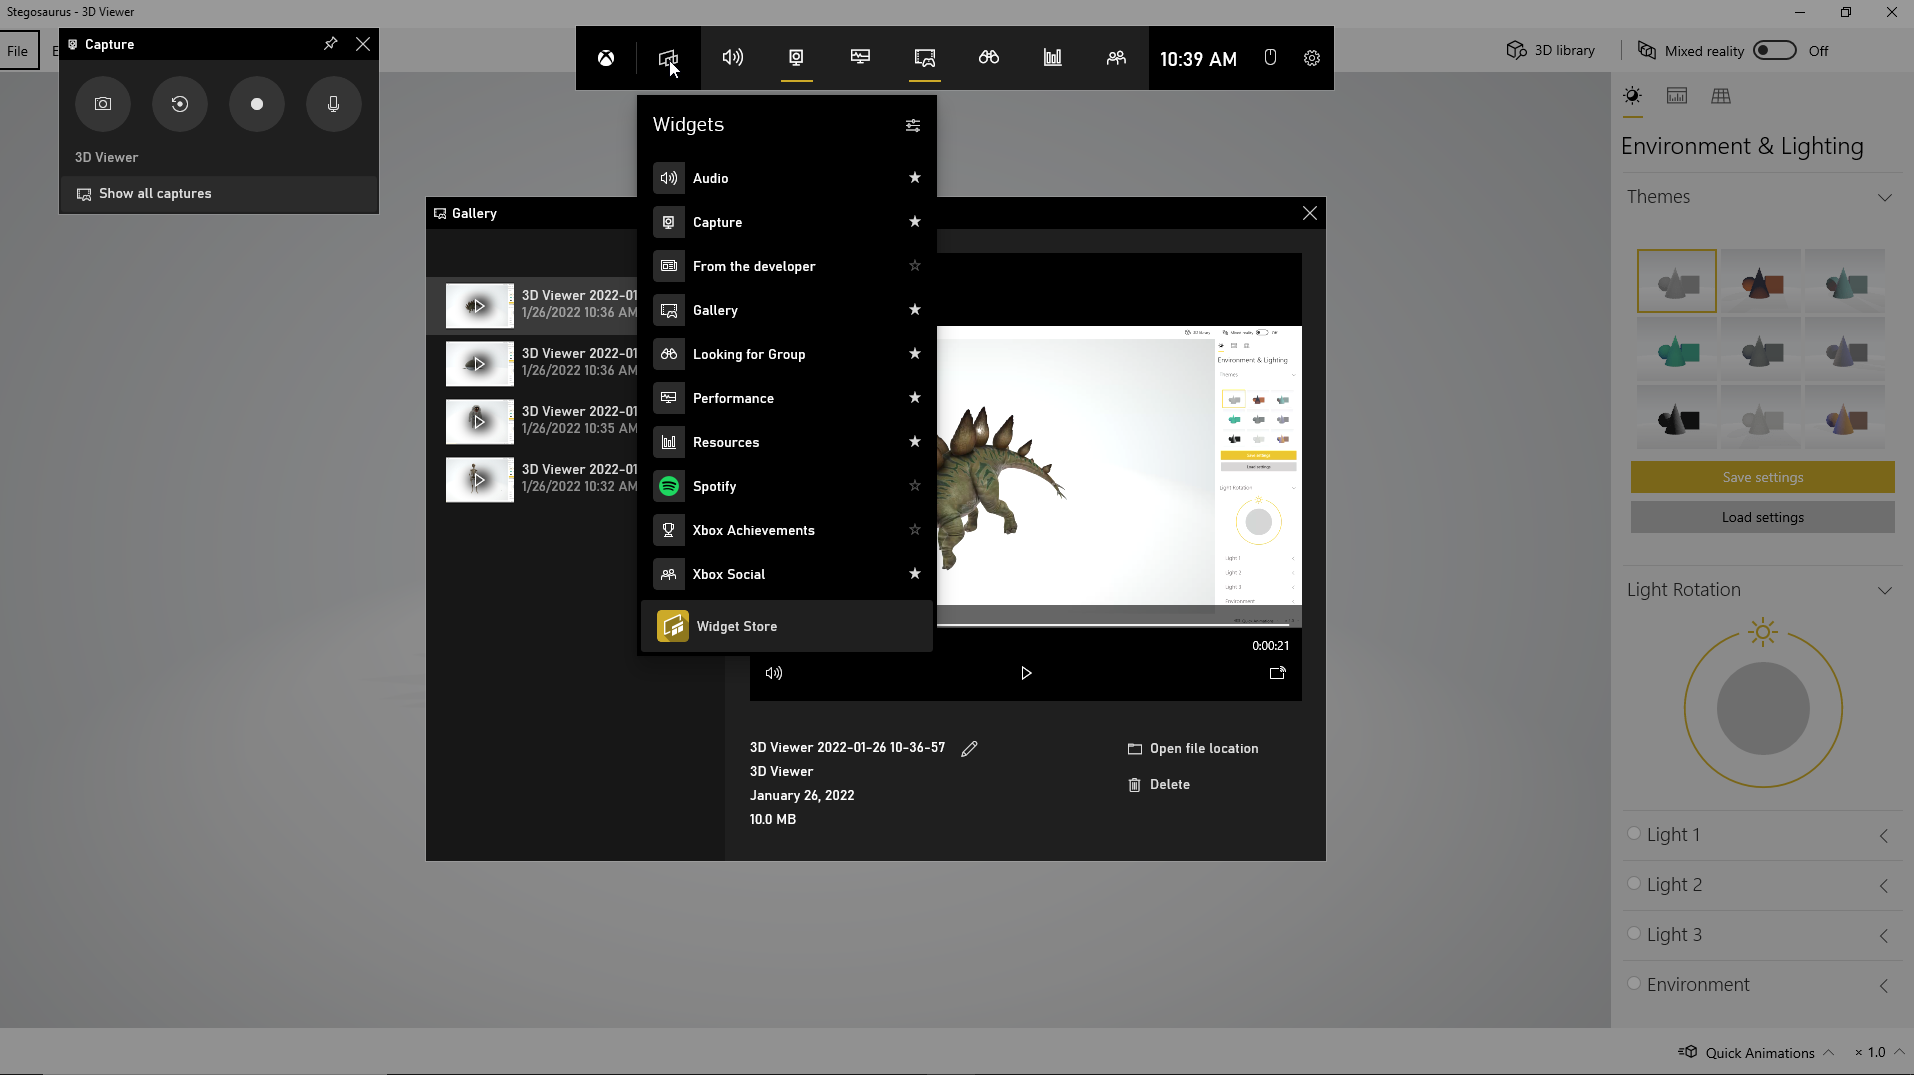This screenshot has height=1075, width=1914.
Task: Select the orange-blue cone theme swatch
Action: [x=1846, y=417]
